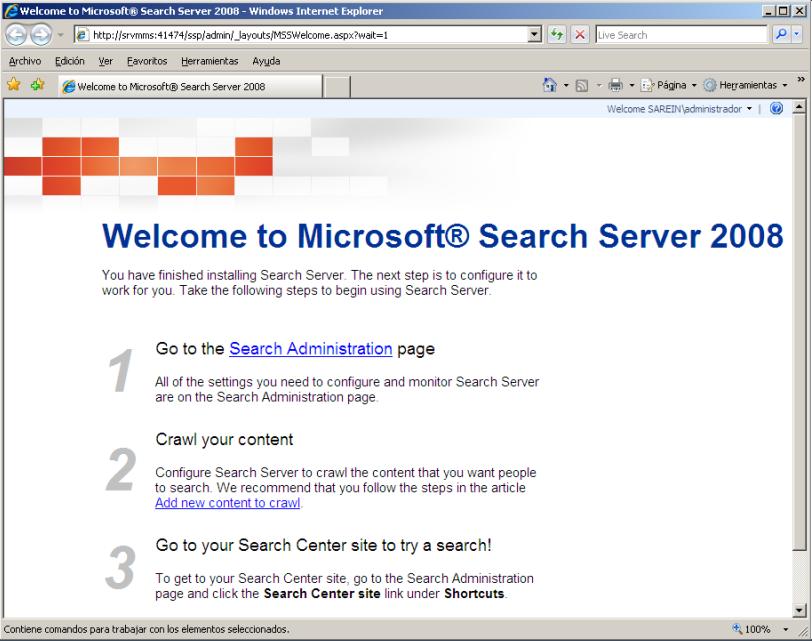Show more command bar items chevron

click(801, 79)
